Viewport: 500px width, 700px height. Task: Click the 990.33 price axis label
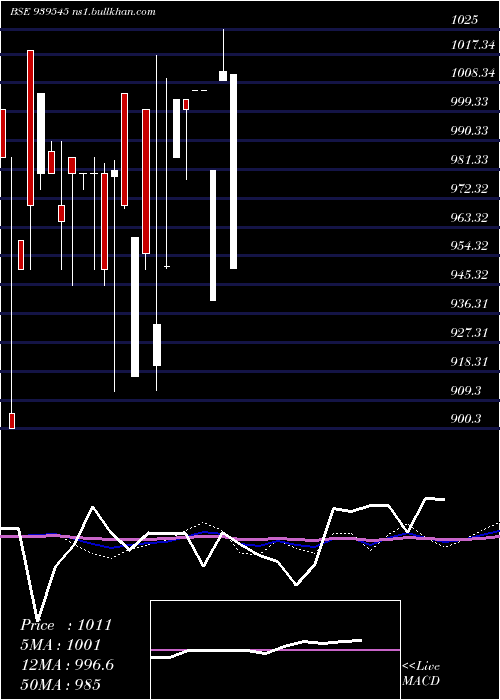[x=469, y=131]
